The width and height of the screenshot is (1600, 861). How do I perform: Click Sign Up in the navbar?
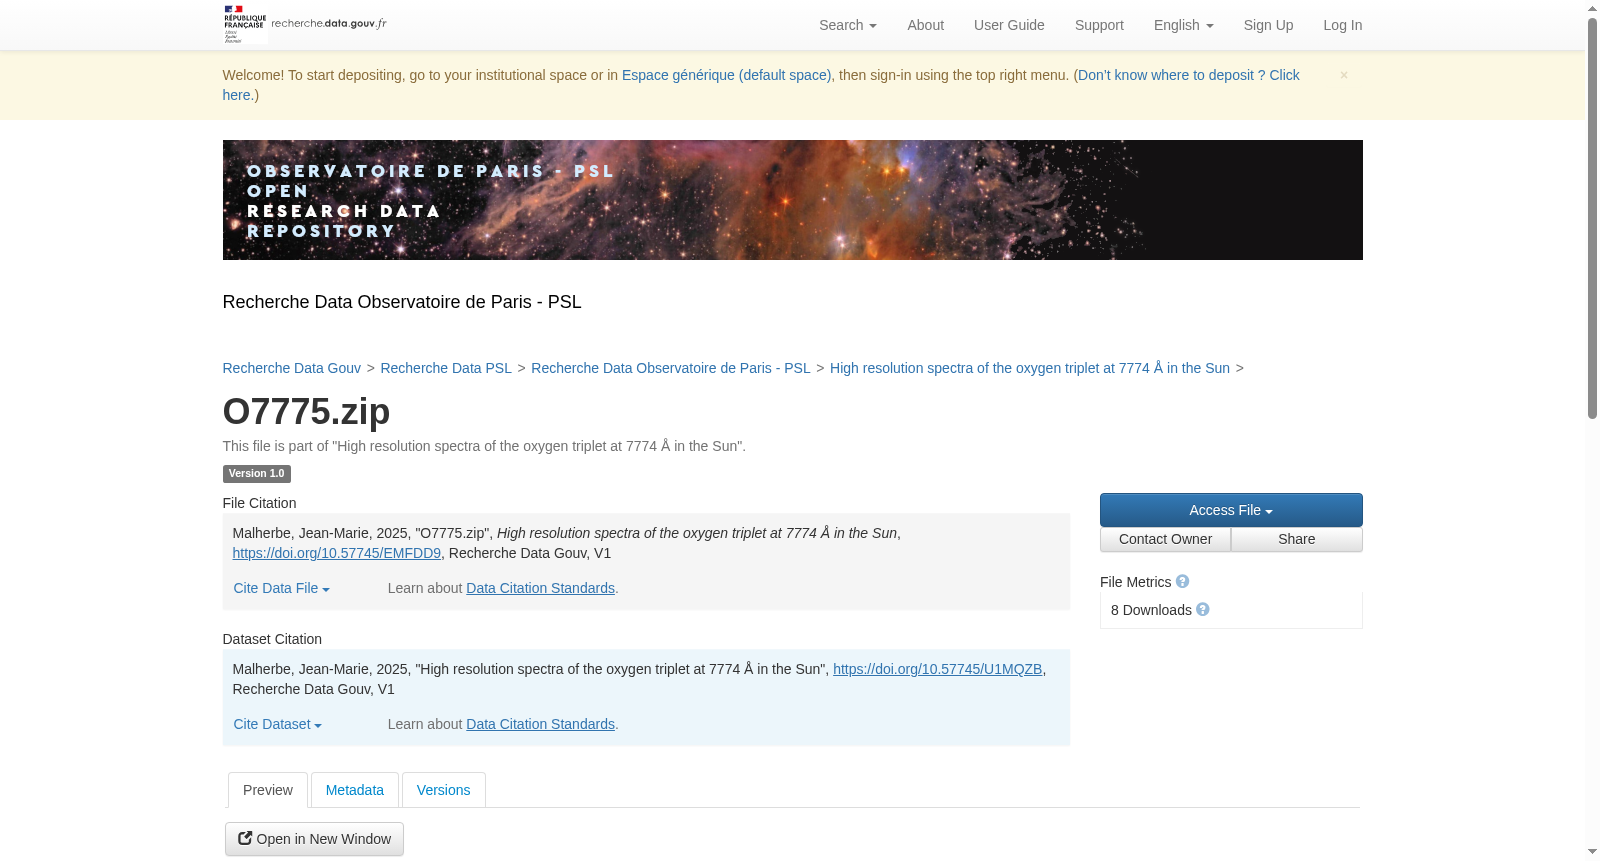click(1268, 25)
